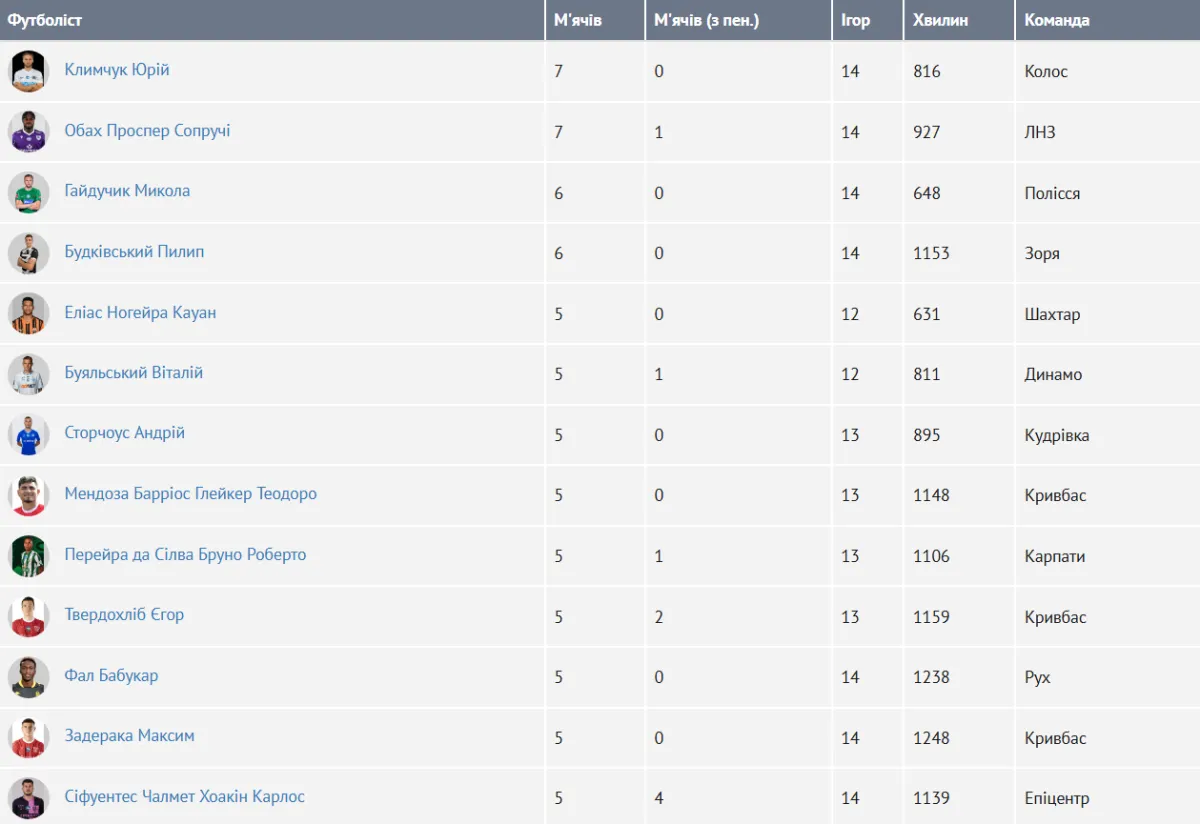Click Сторчоус Андрій's avatar photo

point(29,435)
